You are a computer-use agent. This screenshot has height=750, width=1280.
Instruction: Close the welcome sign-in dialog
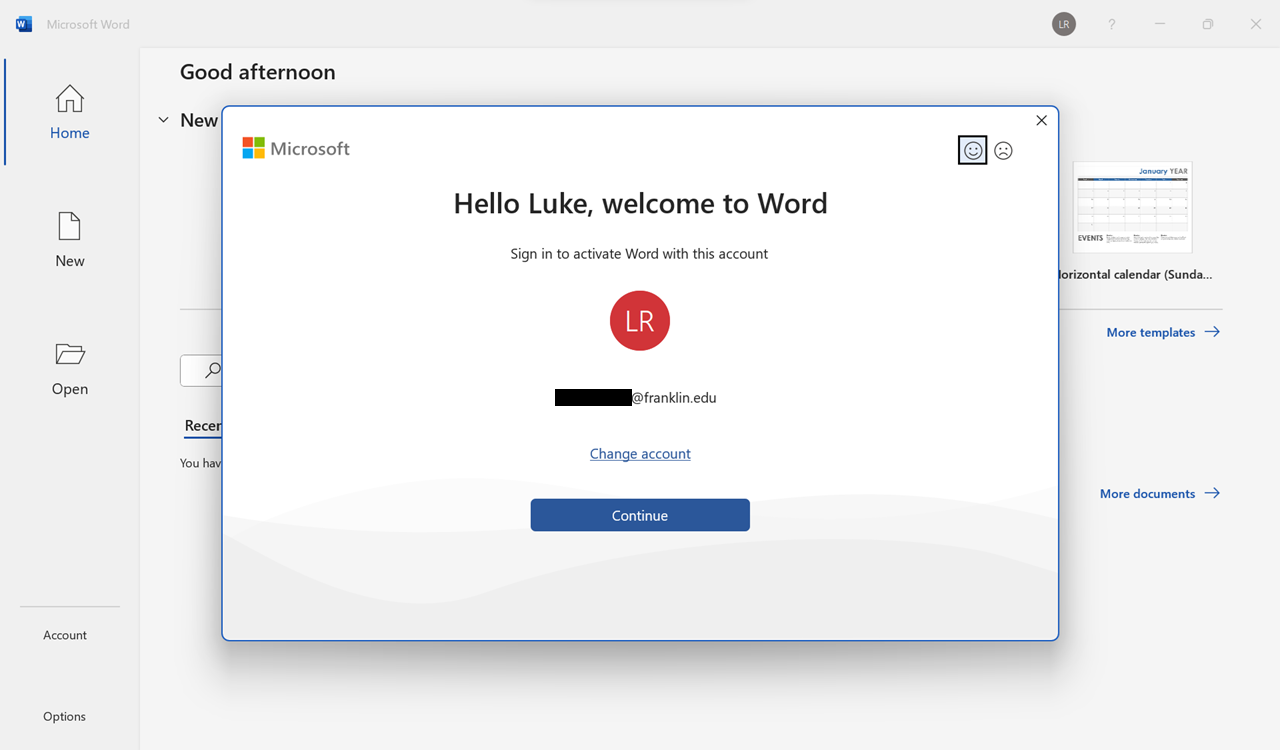click(x=1041, y=120)
